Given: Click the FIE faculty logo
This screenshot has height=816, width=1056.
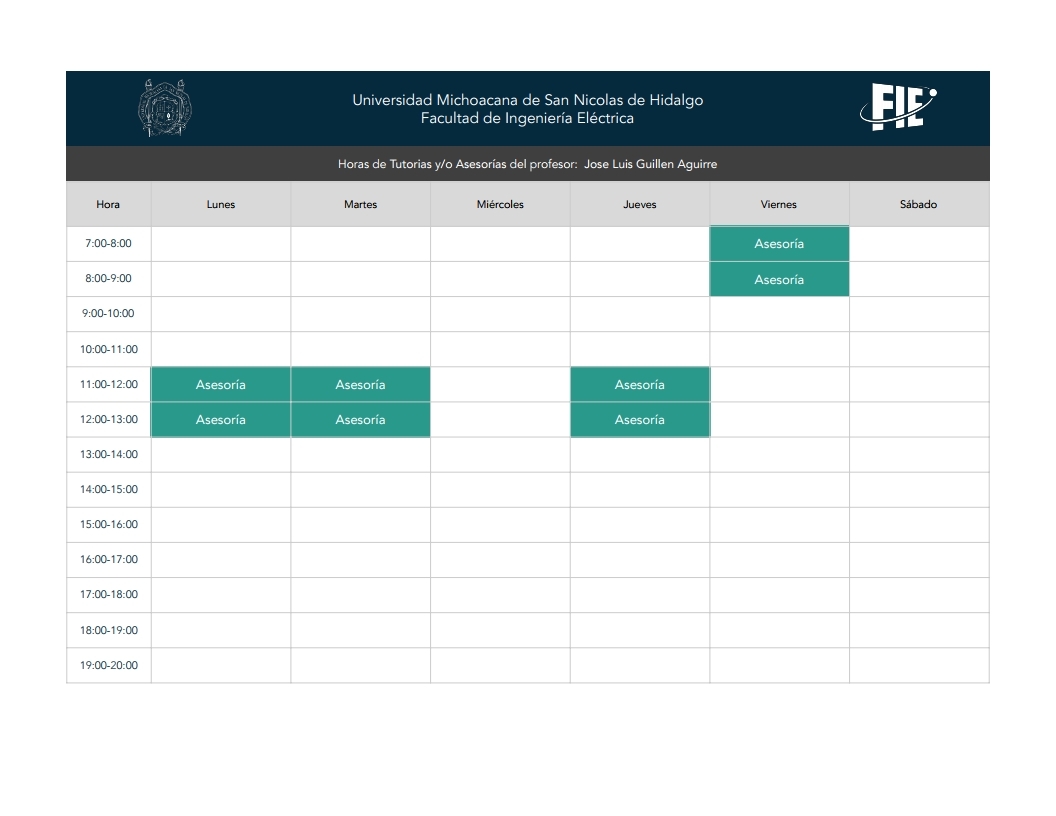Looking at the screenshot, I should (898, 106).
